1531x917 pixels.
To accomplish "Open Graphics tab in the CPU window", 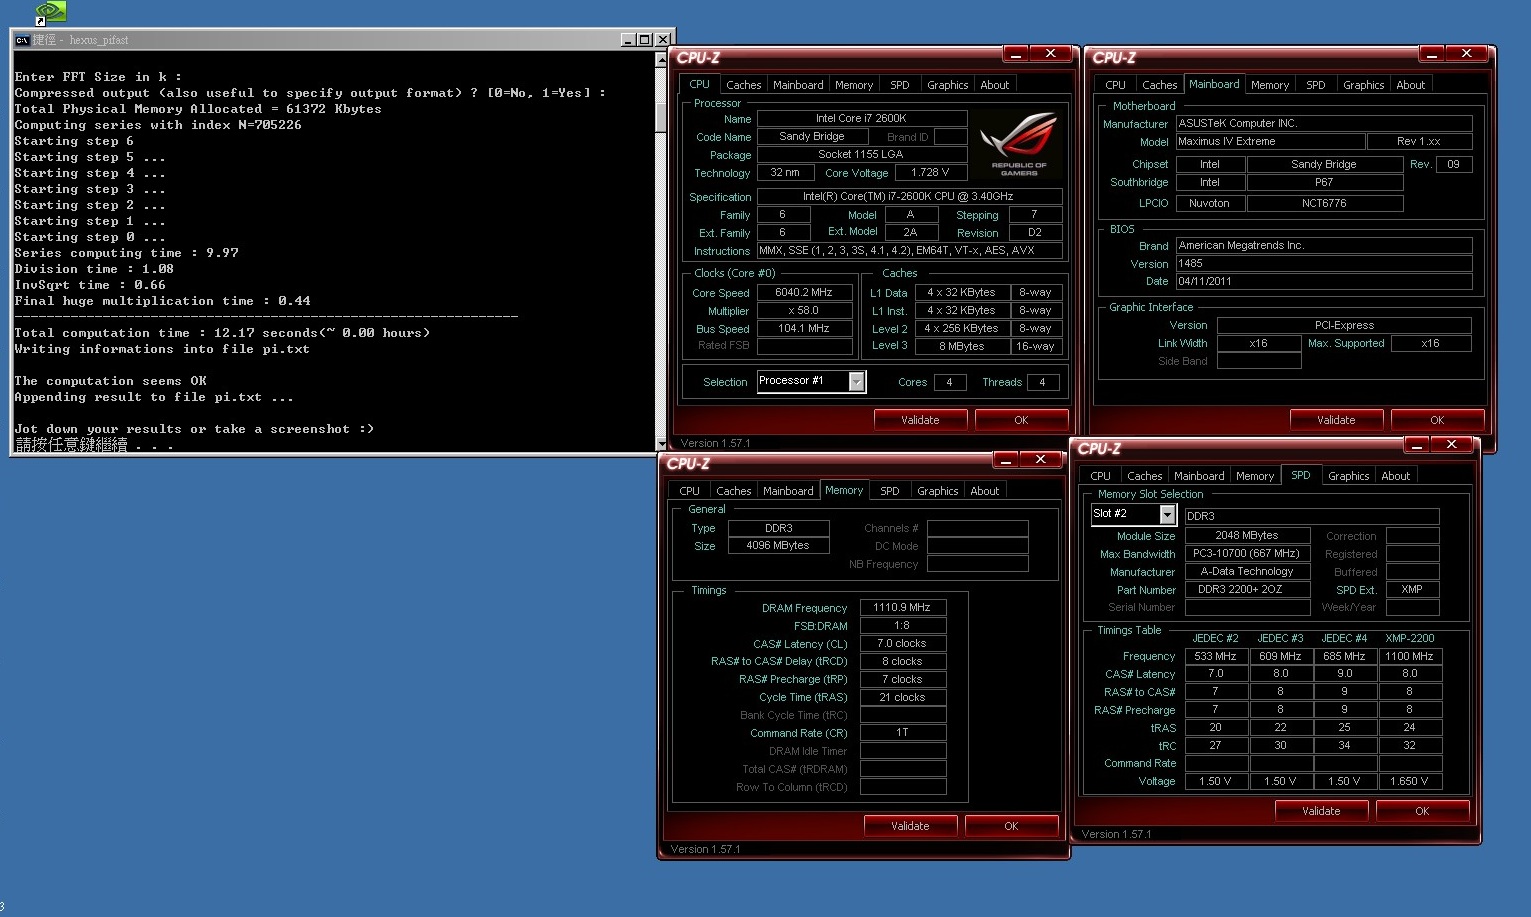I will 947,85.
